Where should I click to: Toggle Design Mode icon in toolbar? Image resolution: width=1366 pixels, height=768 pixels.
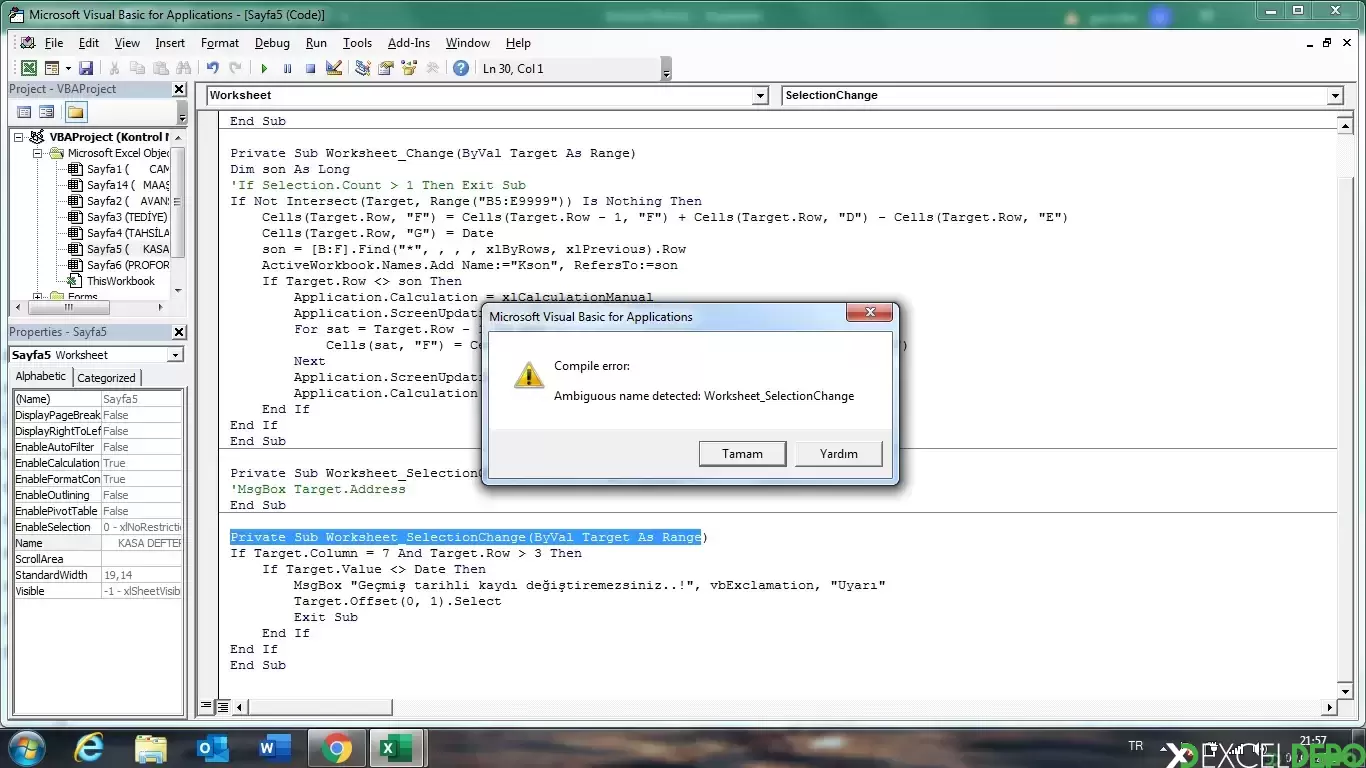click(x=334, y=68)
